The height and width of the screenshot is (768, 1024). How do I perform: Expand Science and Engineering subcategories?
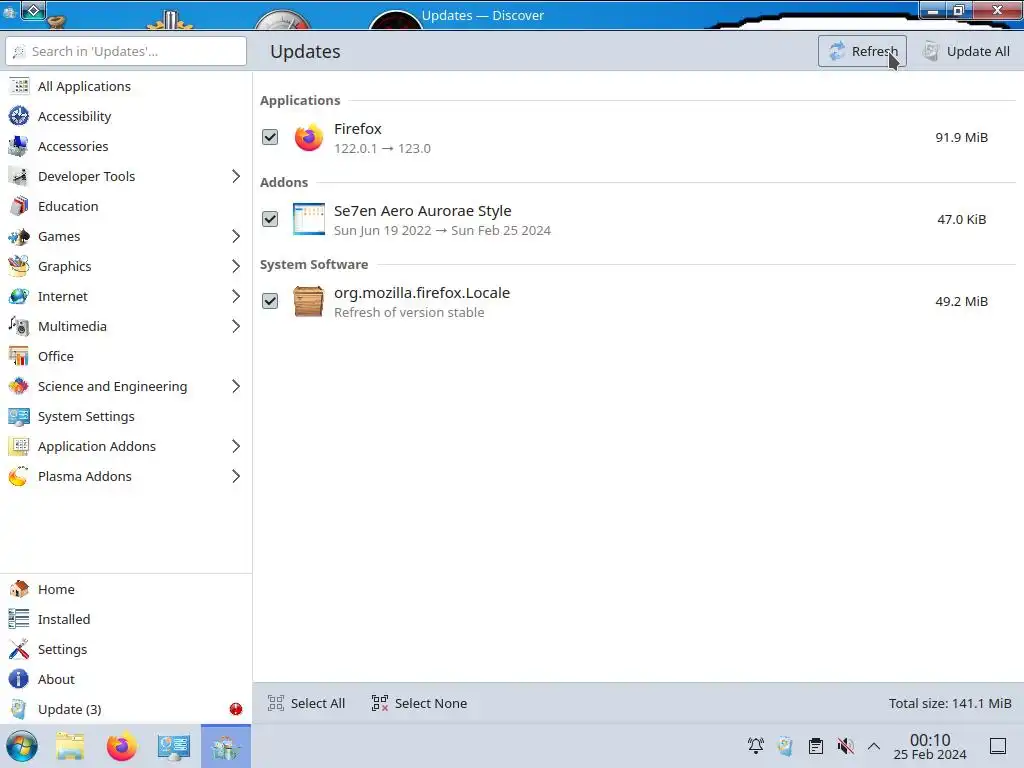236,387
